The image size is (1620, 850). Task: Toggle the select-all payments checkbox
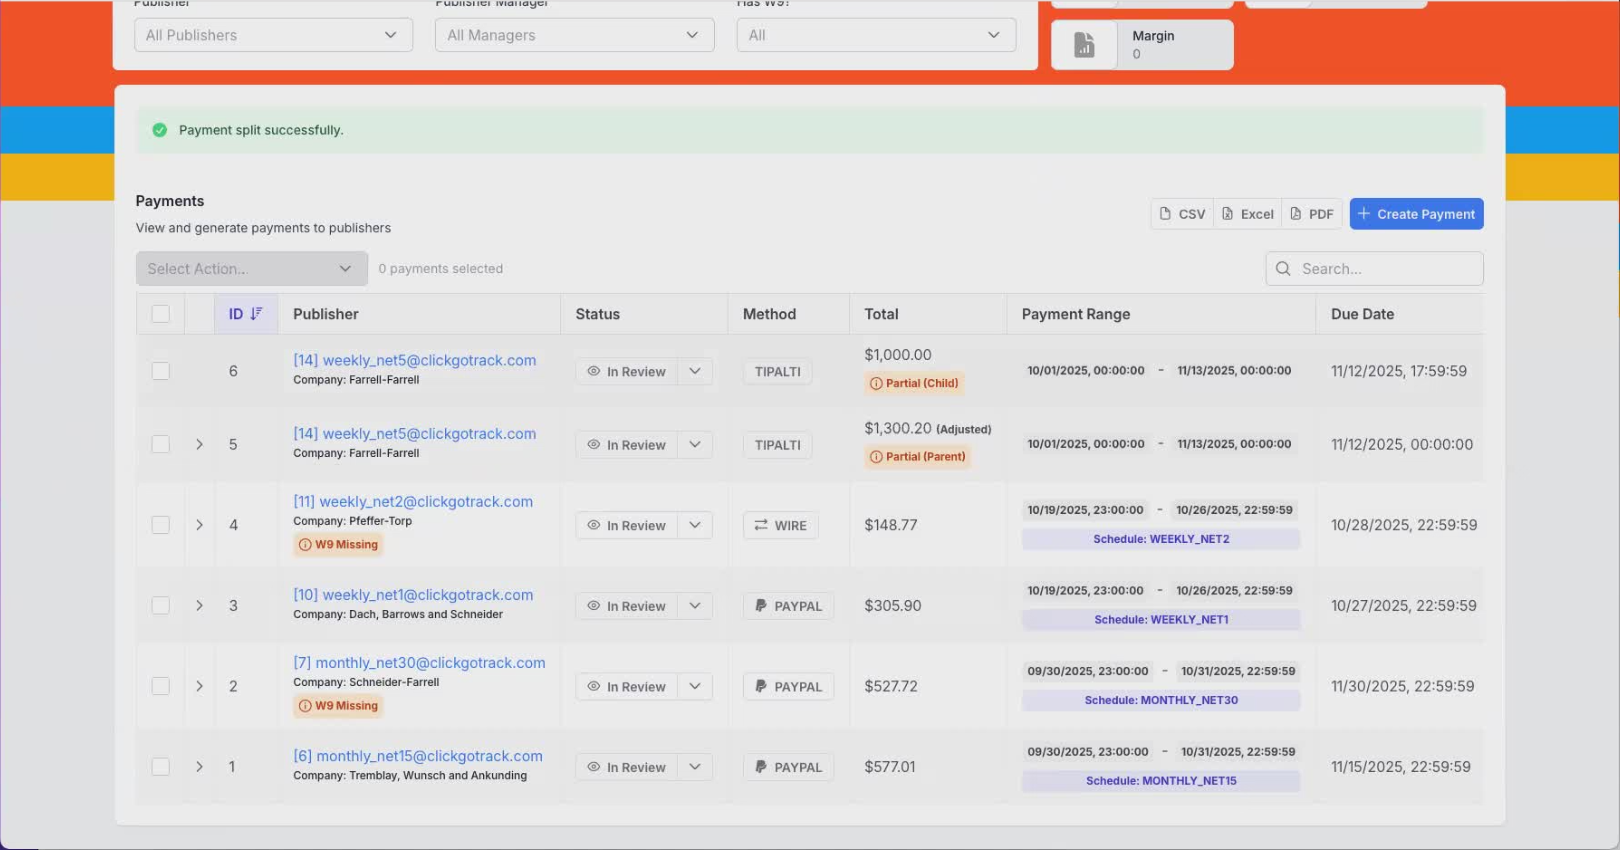click(x=160, y=314)
